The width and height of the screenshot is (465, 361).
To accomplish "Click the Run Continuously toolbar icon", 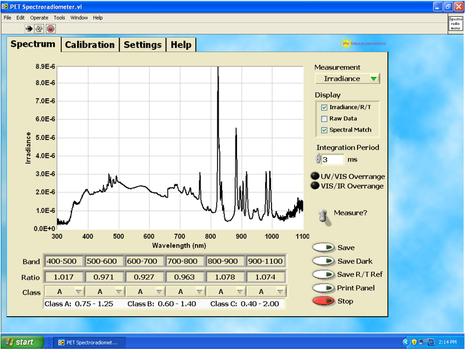I will click(x=39, y=29).
